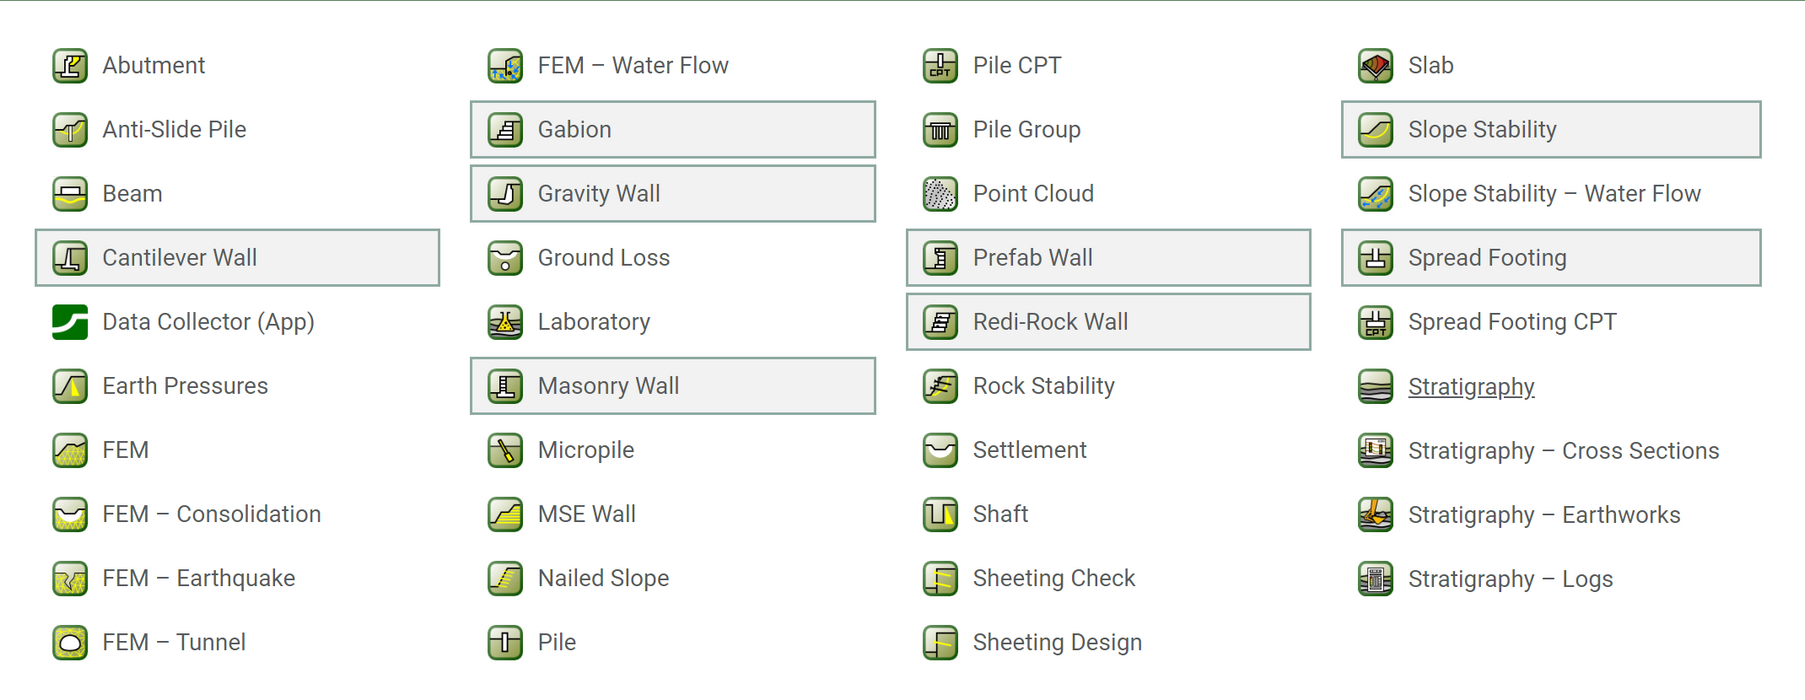Image resolution: width=1805 pixels, height=700 pixels.
Task: Click the Abutment program icon
Action: point(70,66)
